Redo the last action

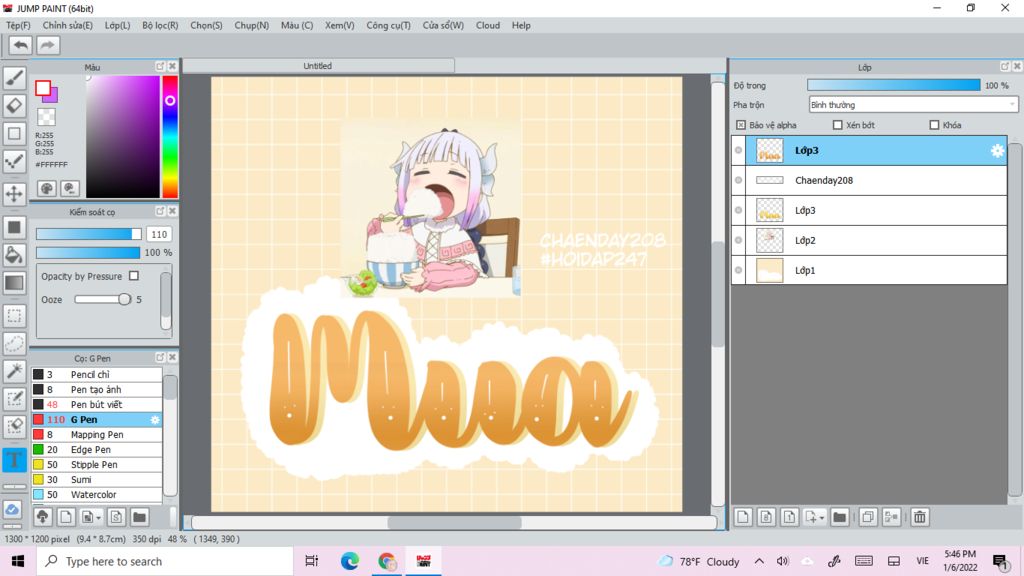point(47,45)
